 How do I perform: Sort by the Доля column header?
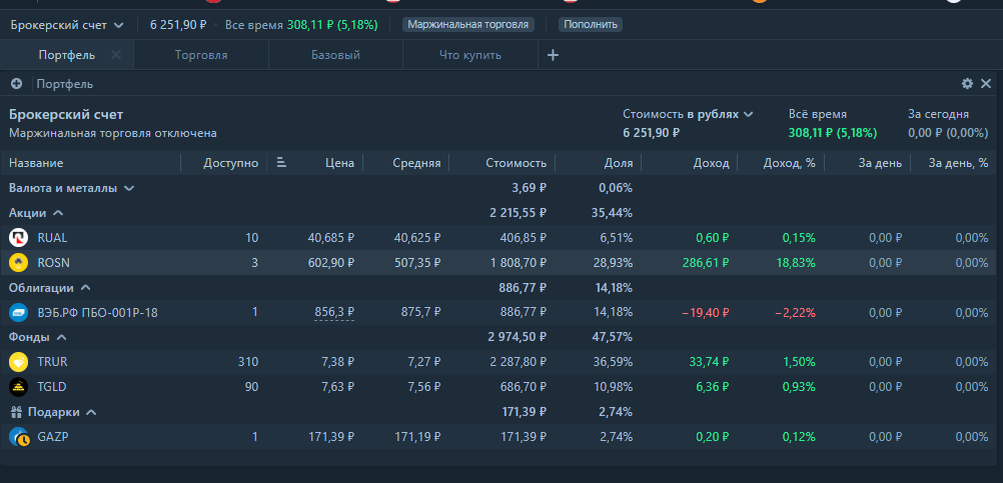pyautogui.click(x=619, y=163)
